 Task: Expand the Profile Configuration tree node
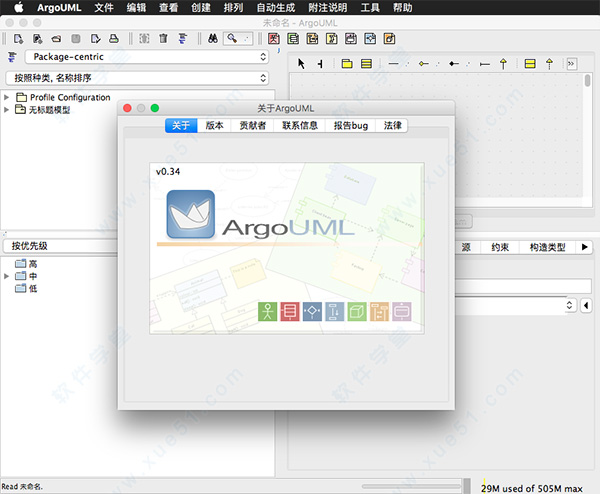click(x=6, y=97)
